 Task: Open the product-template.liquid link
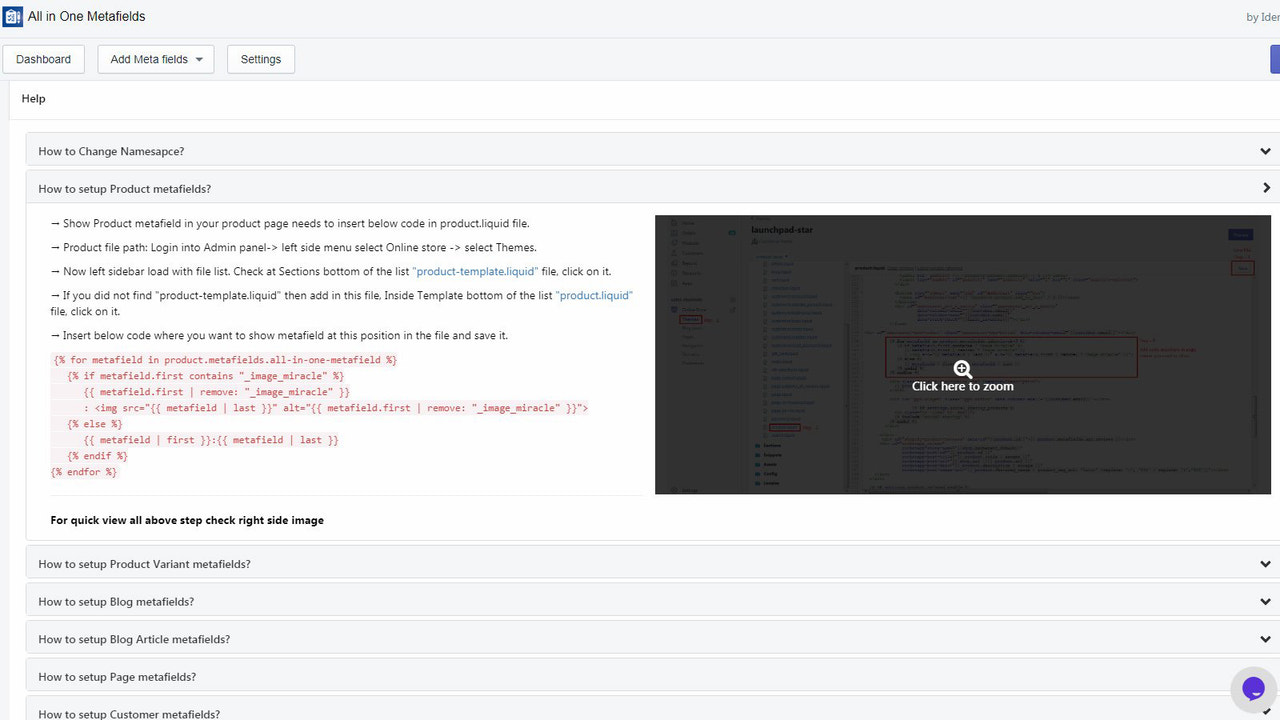pyautogui.click(x=474, y=270)
